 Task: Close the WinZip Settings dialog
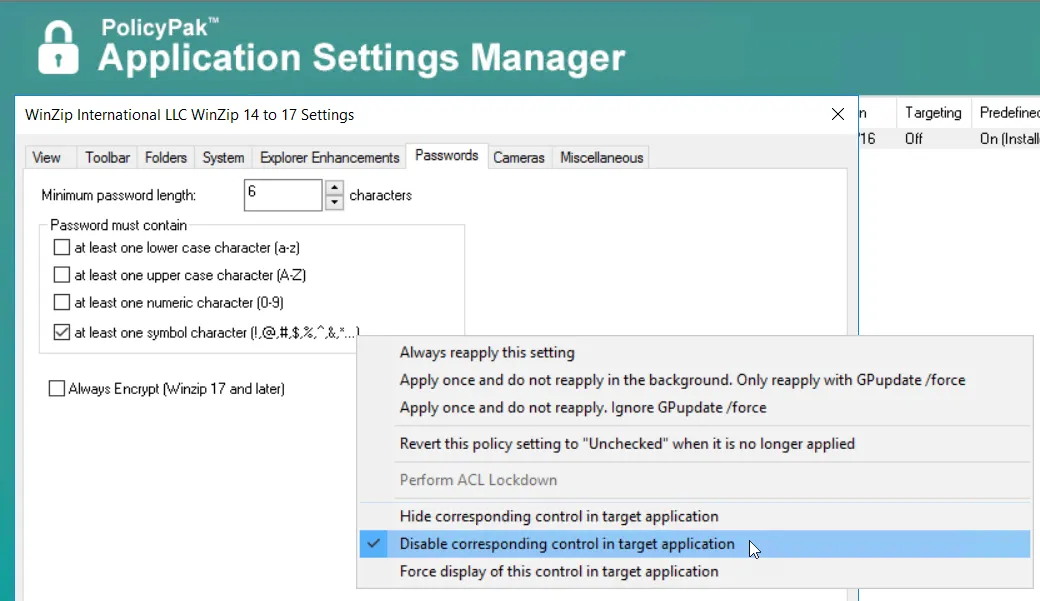click(x=838, y=114)
